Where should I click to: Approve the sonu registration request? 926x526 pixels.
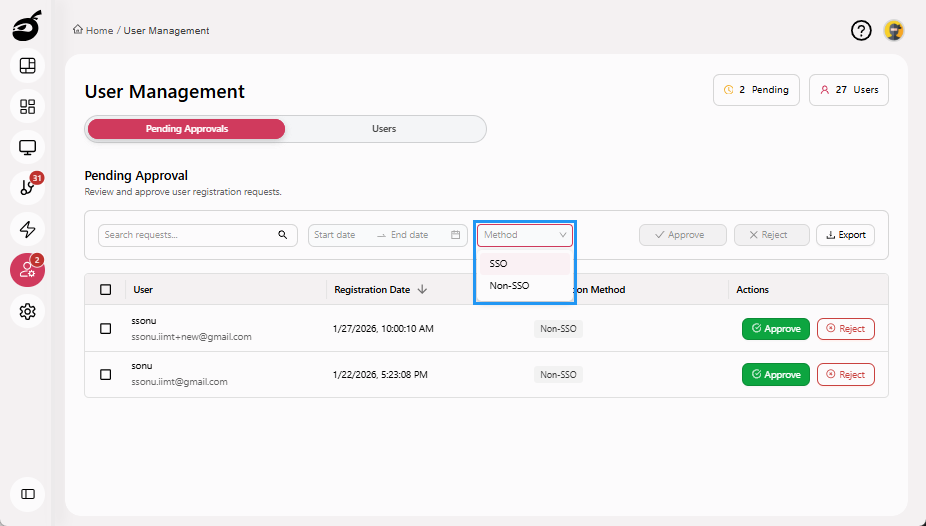click(775, 374)
